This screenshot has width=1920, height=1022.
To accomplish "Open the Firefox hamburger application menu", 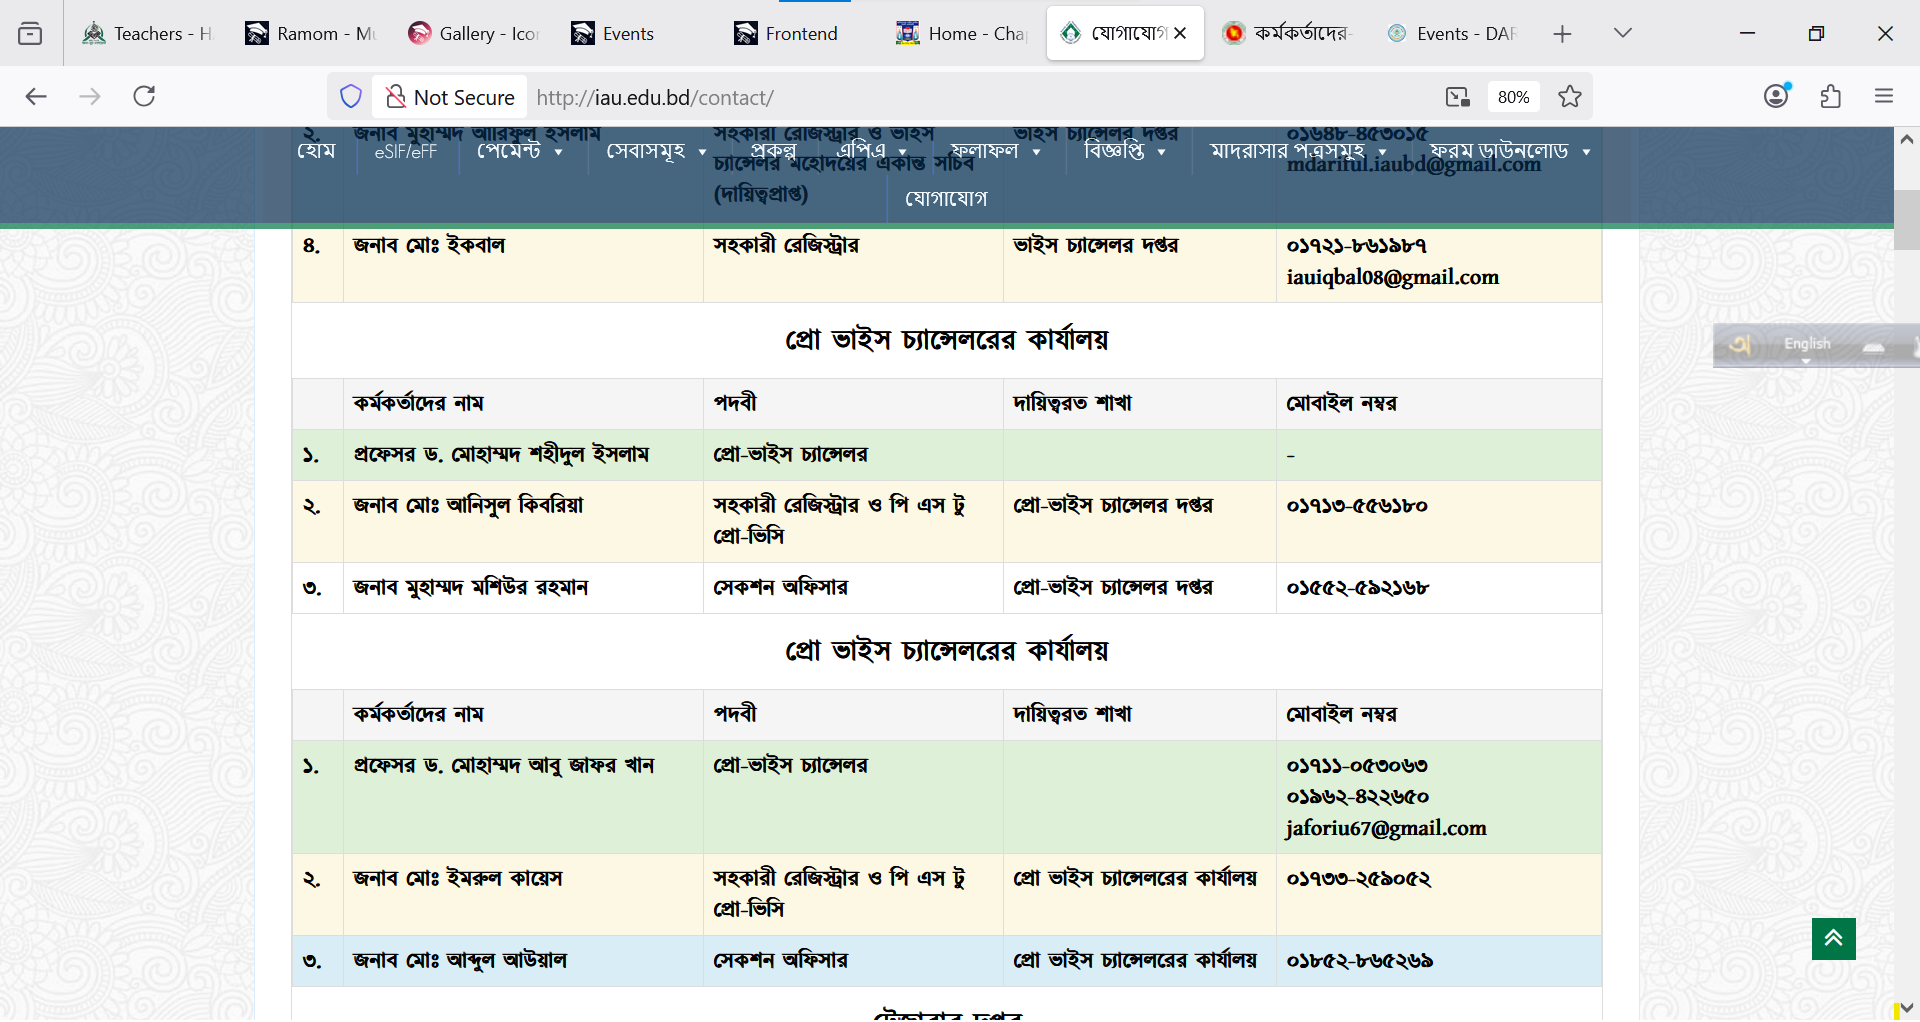I will click(x=1884, y=96).
